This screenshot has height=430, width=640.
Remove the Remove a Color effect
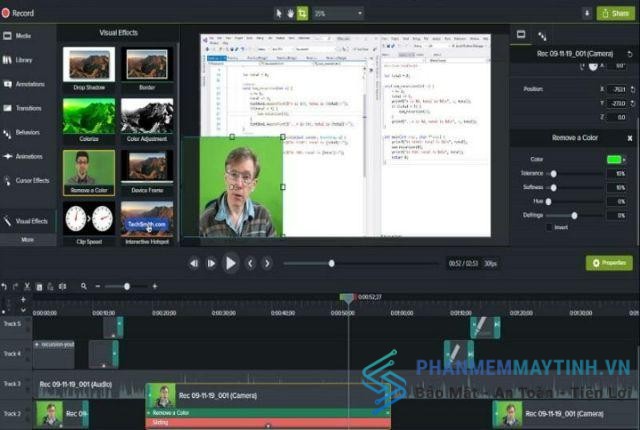point(630,138)
